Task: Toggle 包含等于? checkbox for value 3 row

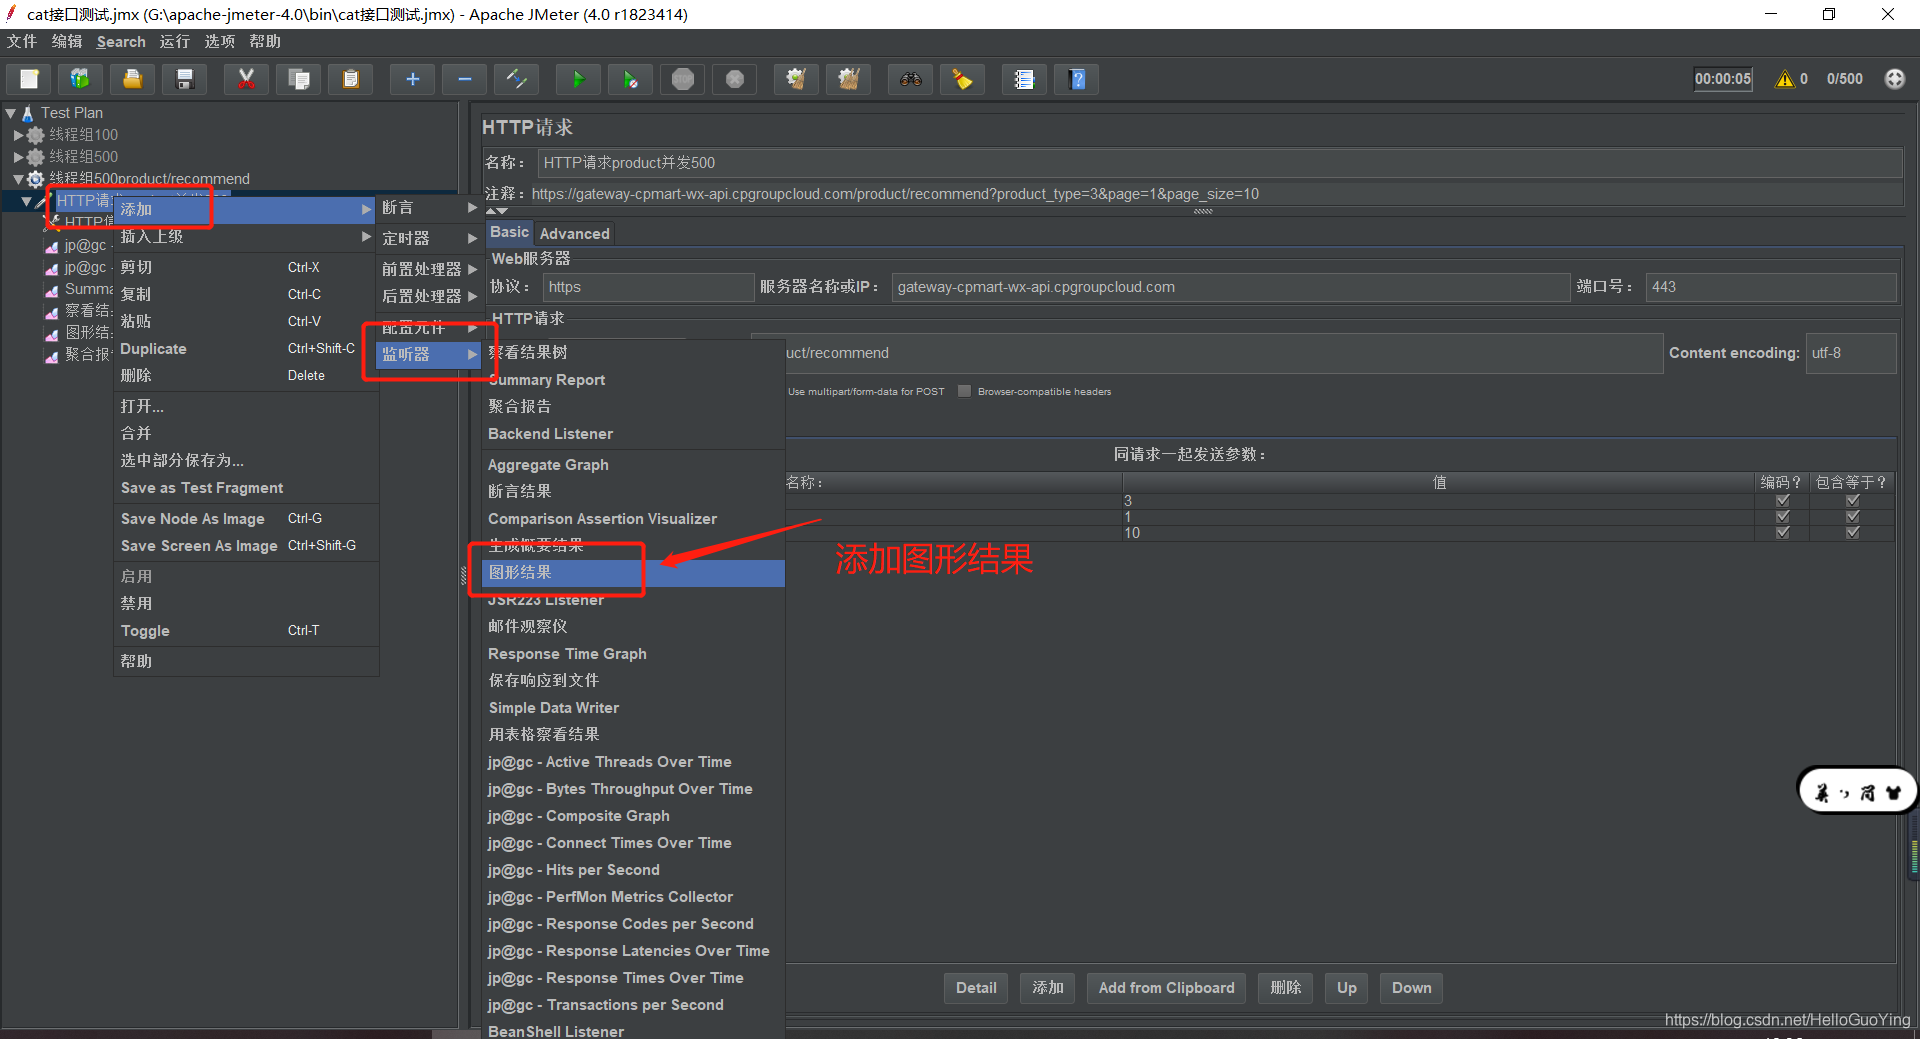Action: (1853, 500)
